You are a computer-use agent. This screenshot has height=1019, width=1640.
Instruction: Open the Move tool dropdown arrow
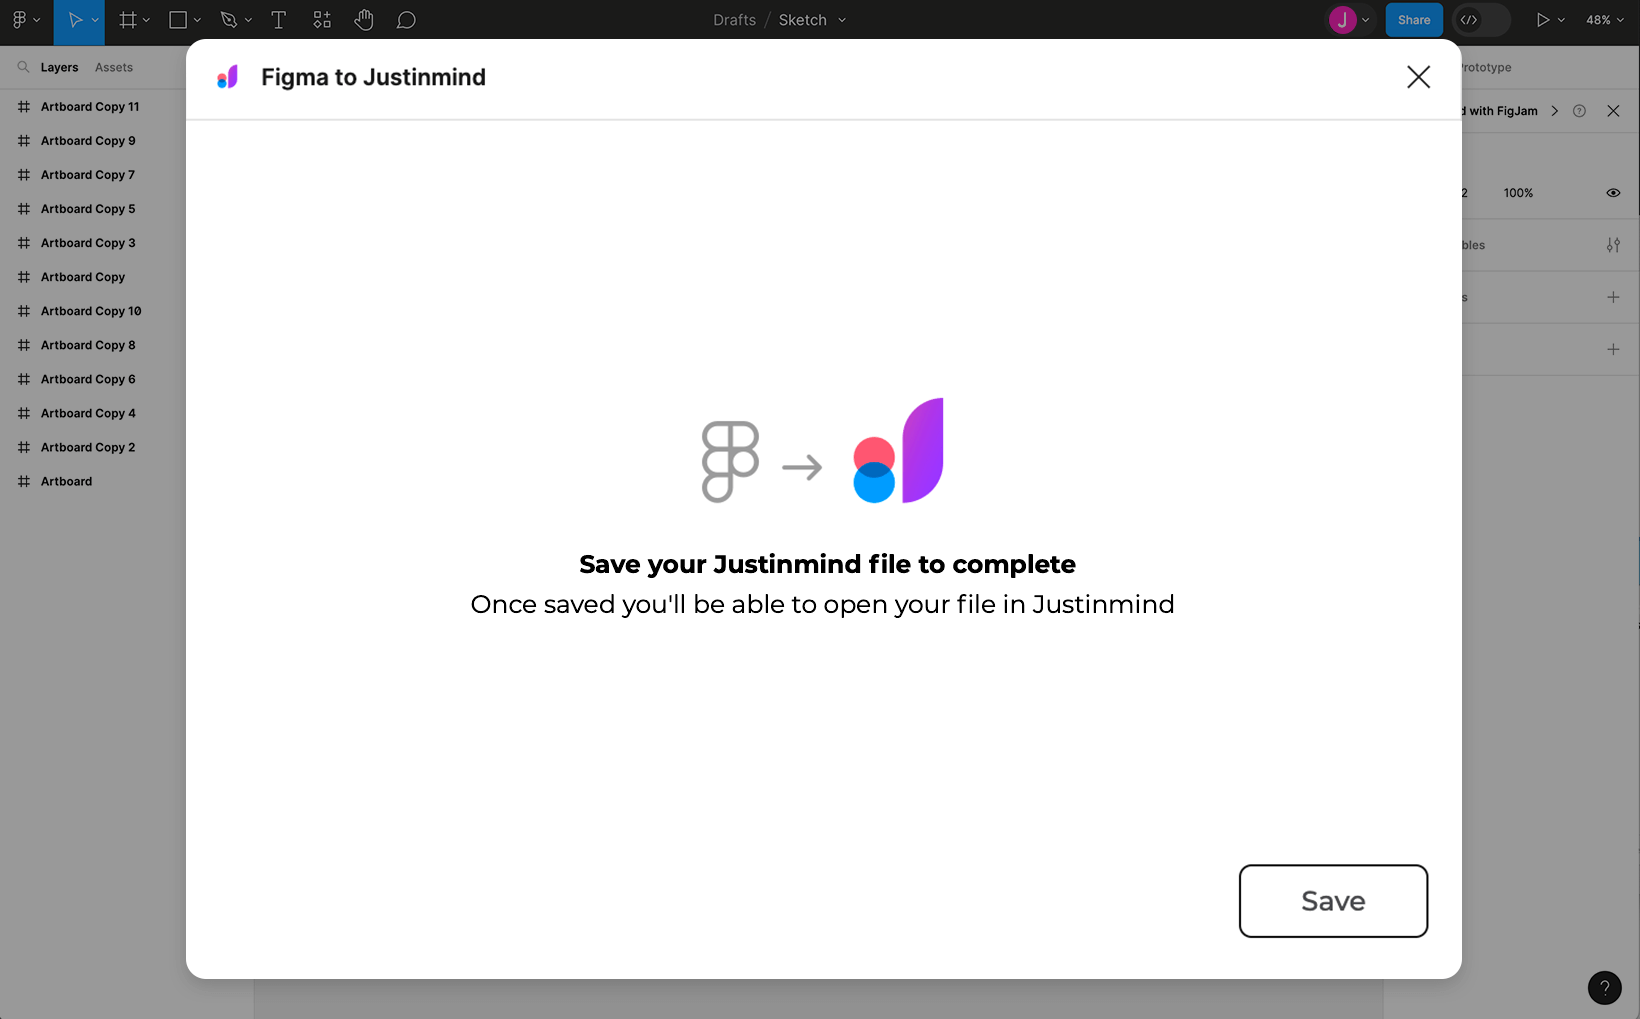click(x=95, y=20)
